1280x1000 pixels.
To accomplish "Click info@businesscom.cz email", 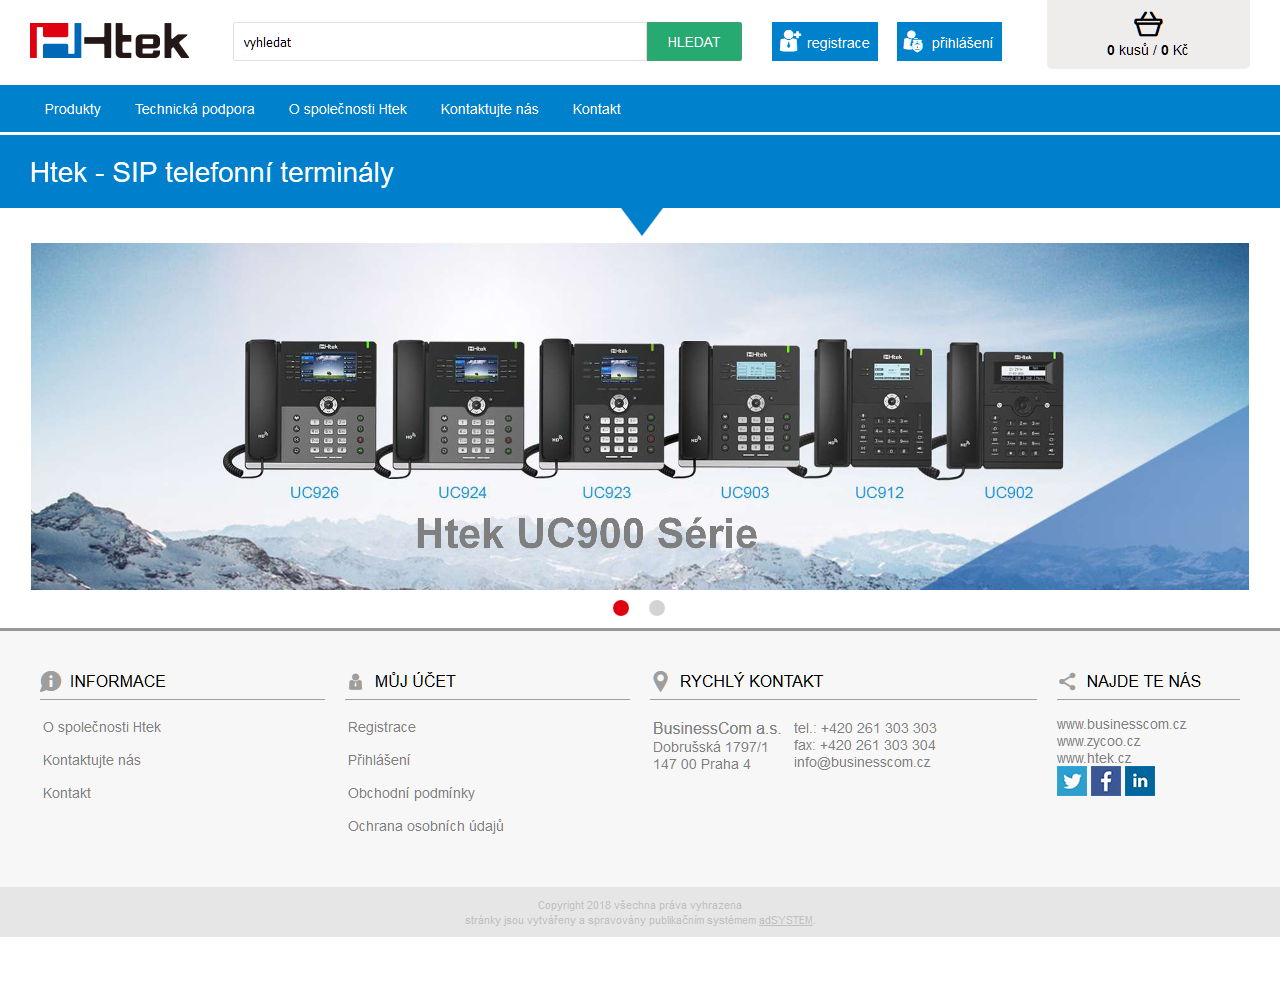I will click(862, 762).
